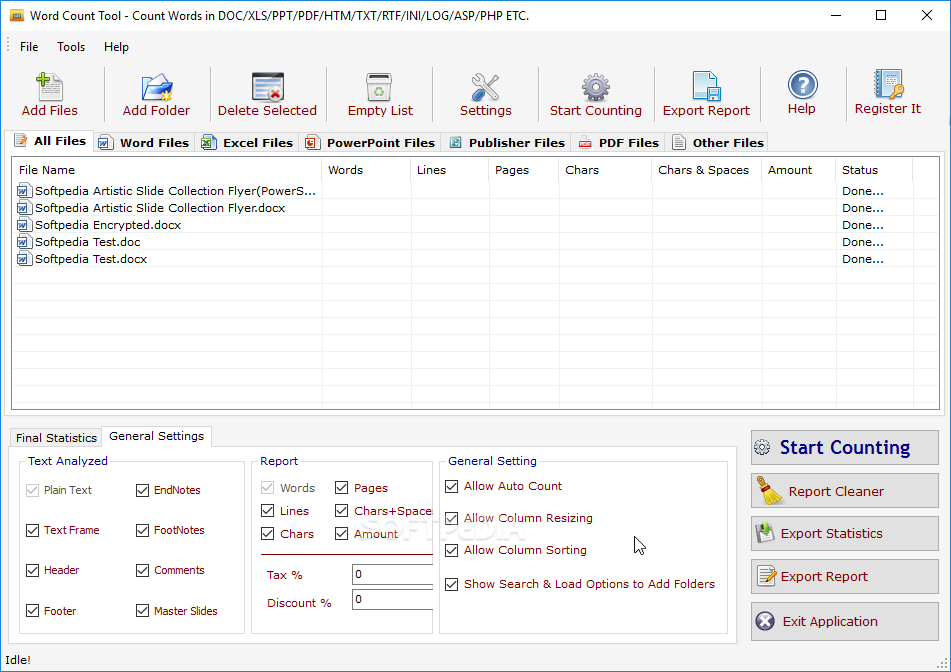This screenshot has width=951, height=672.
Task: Toggle the Lines report checkbox
Action: click(267, 511)
